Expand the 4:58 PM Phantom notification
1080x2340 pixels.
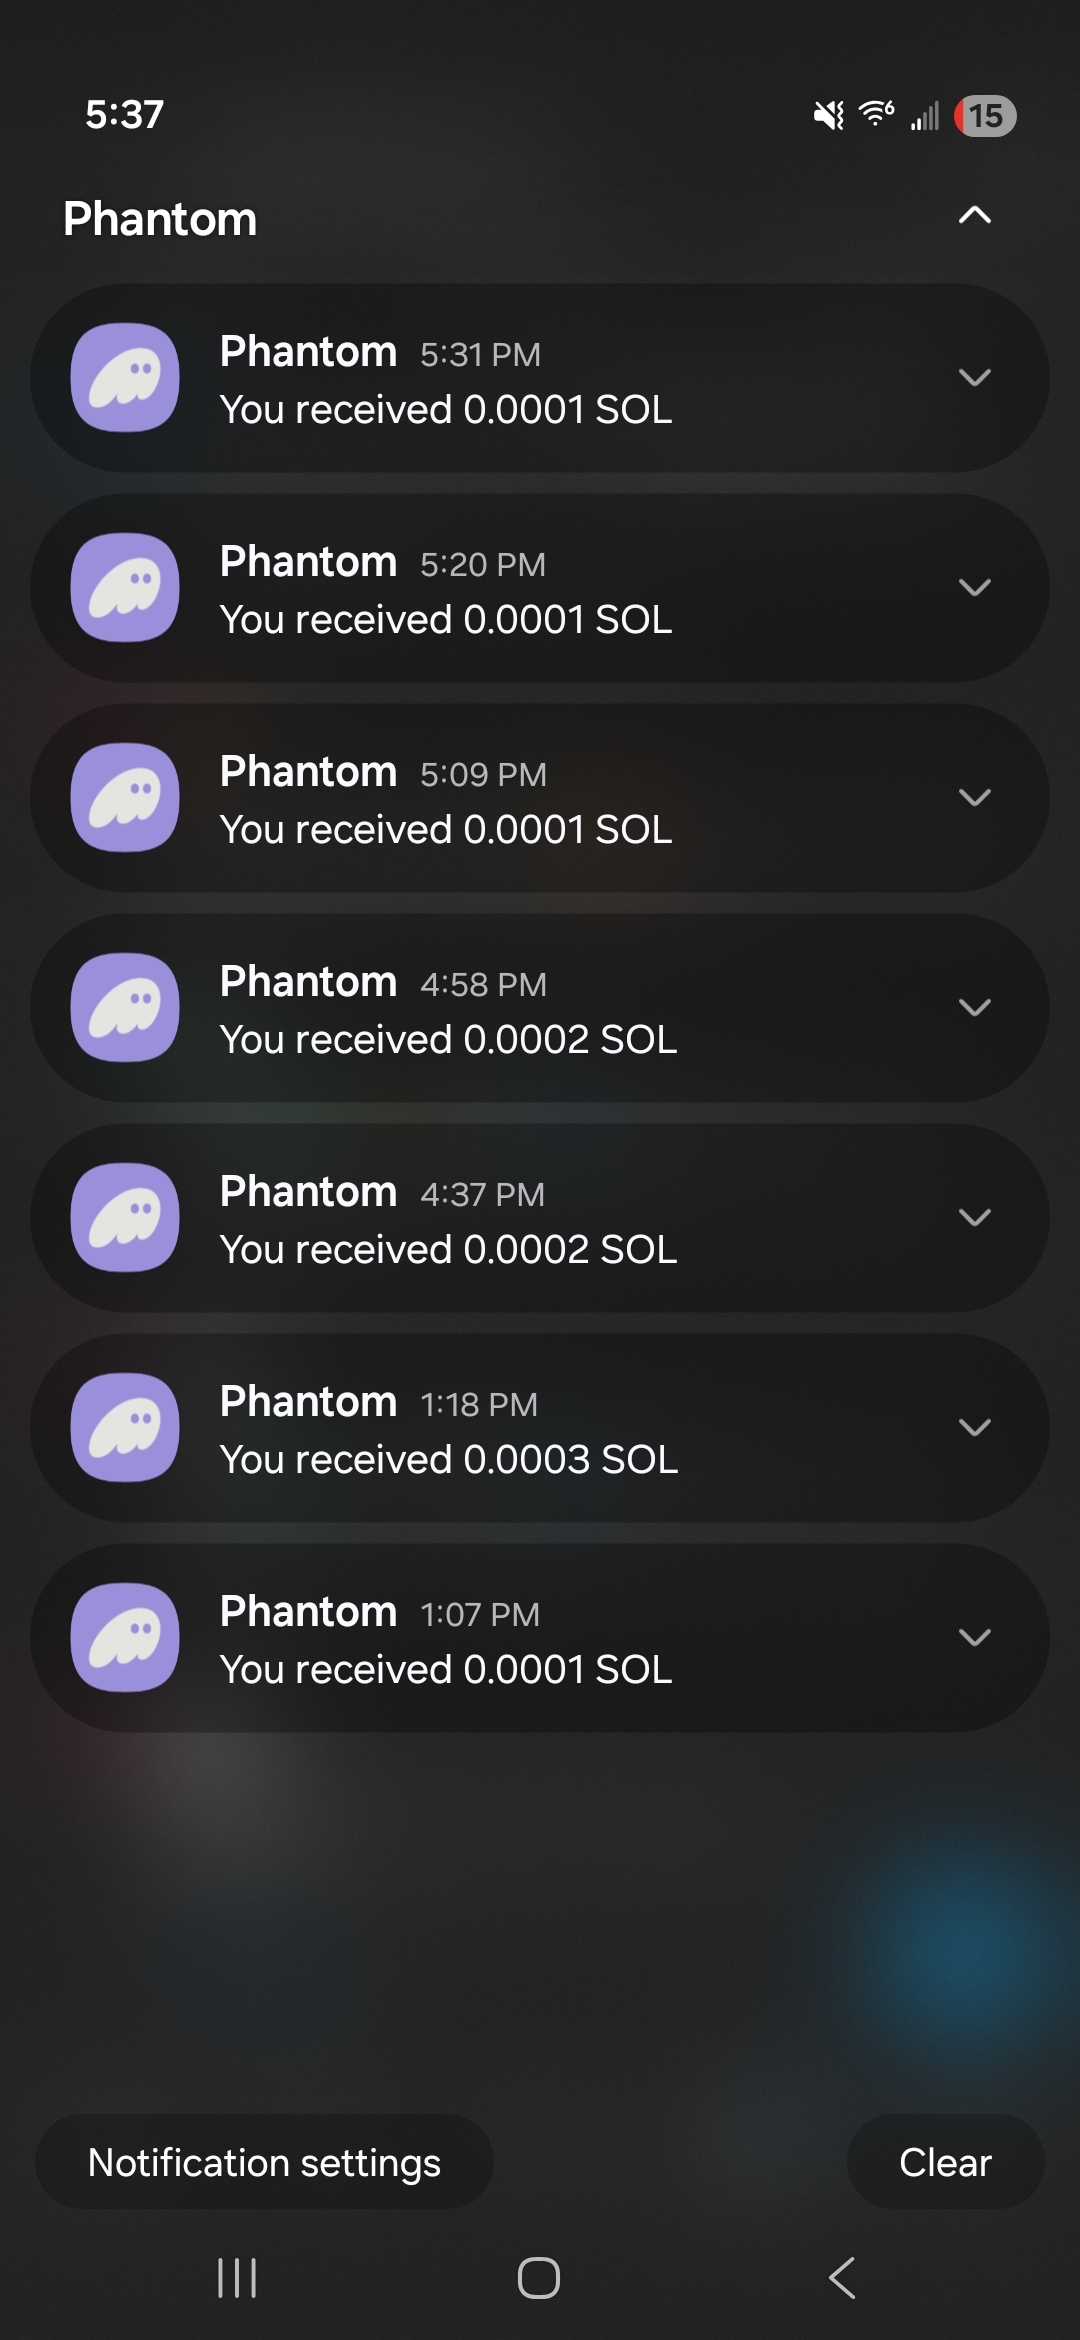[x=974, y=1008]
